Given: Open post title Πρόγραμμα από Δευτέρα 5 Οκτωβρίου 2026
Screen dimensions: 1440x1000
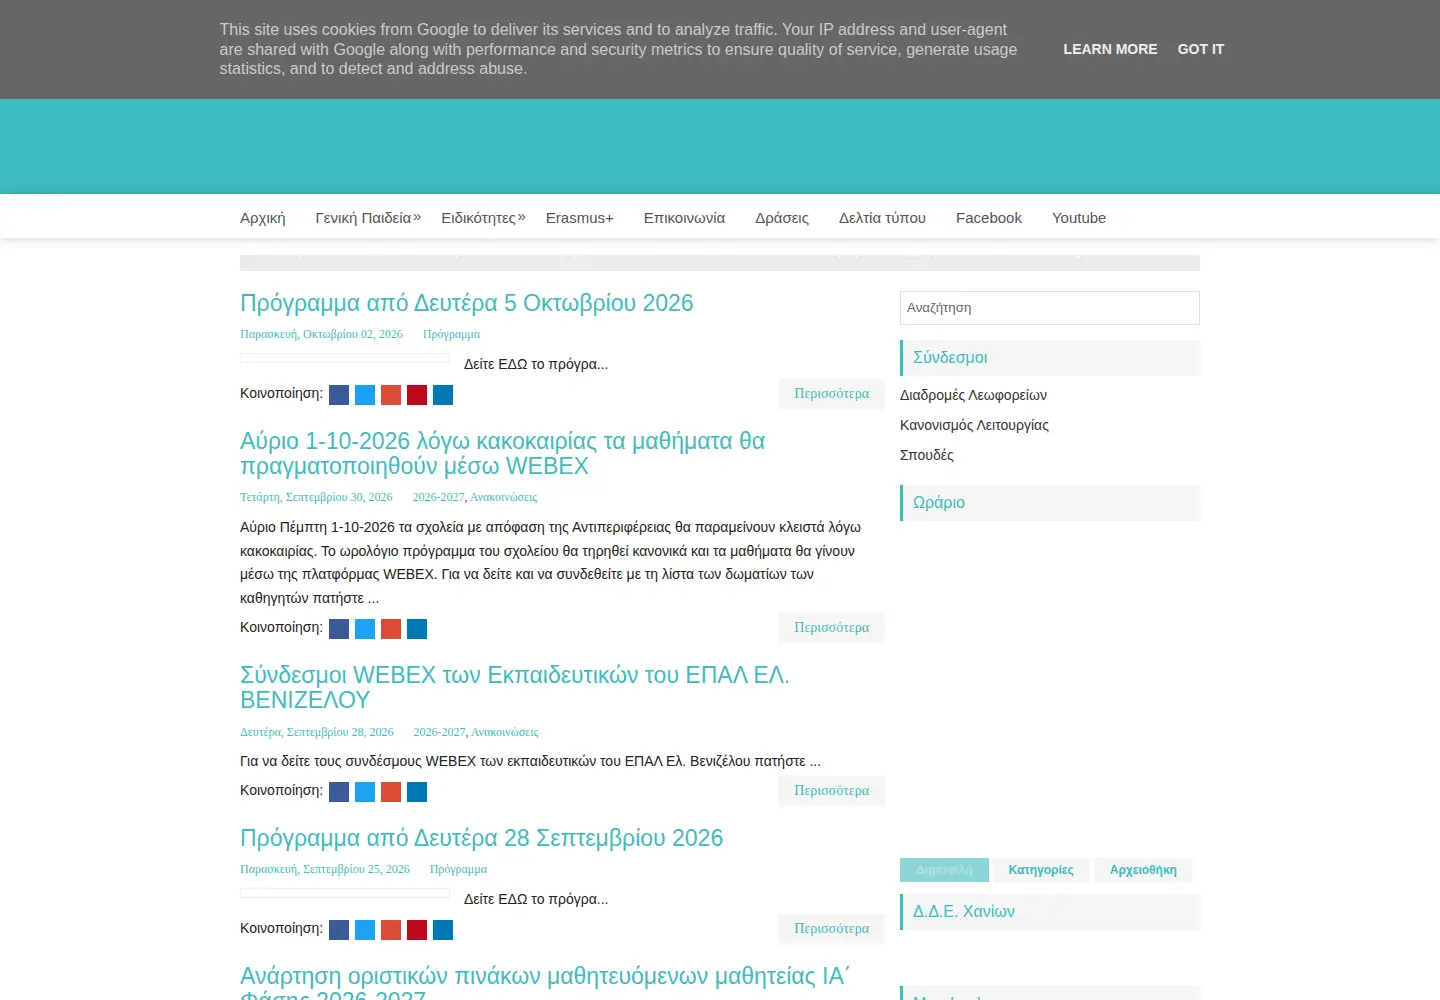Looking at the screenshot, I should [467, 303].
